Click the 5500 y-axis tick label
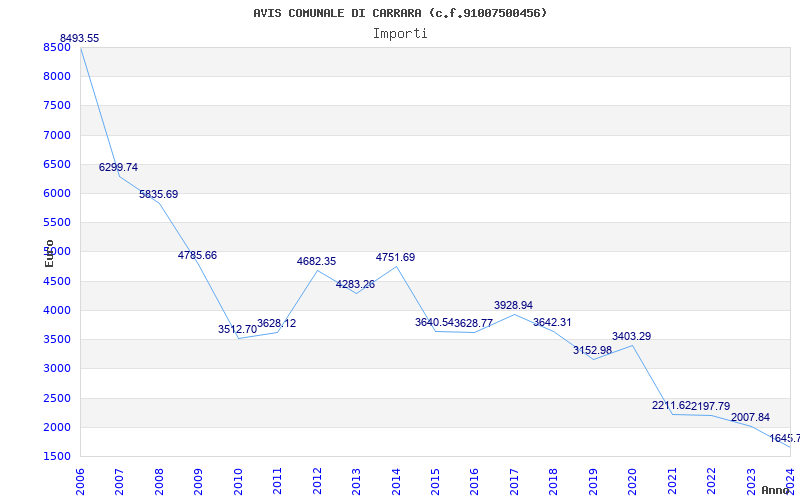800x500 pixels. (x=57, y=222)
